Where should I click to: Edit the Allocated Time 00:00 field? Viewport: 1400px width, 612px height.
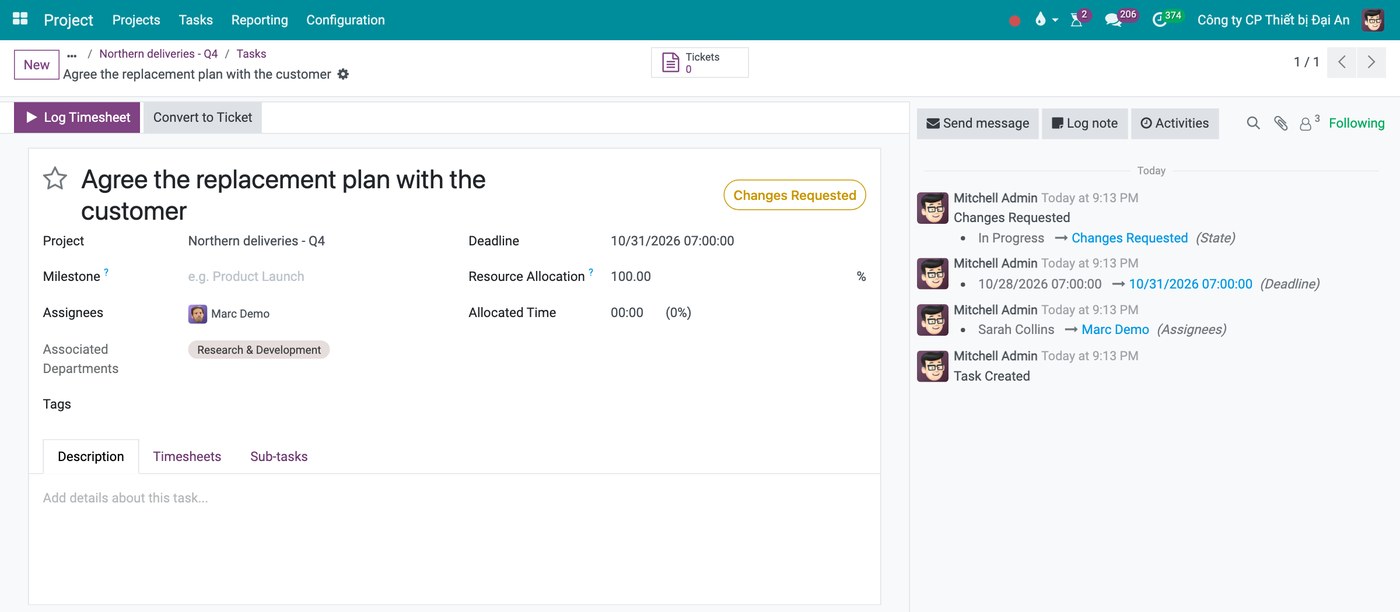(x=627, y=312)
